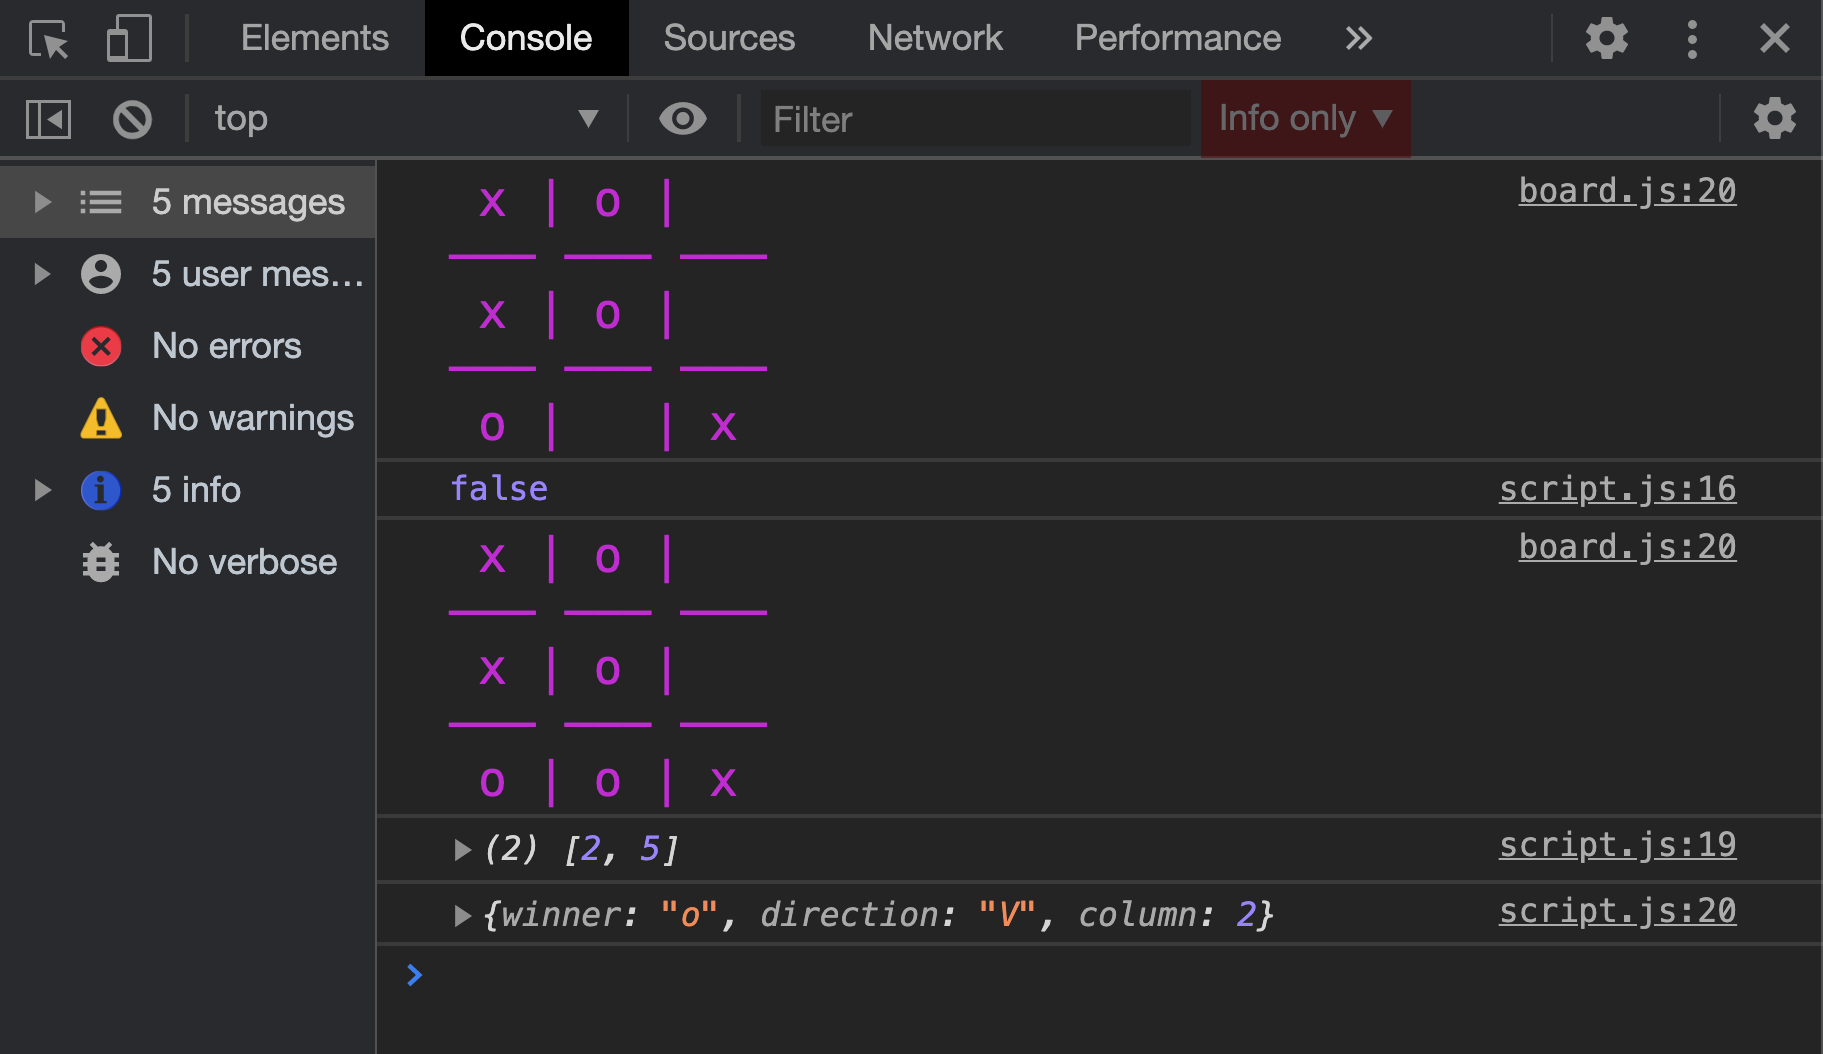
Task: Enable the No warnings filter
Action: [252, 418]
